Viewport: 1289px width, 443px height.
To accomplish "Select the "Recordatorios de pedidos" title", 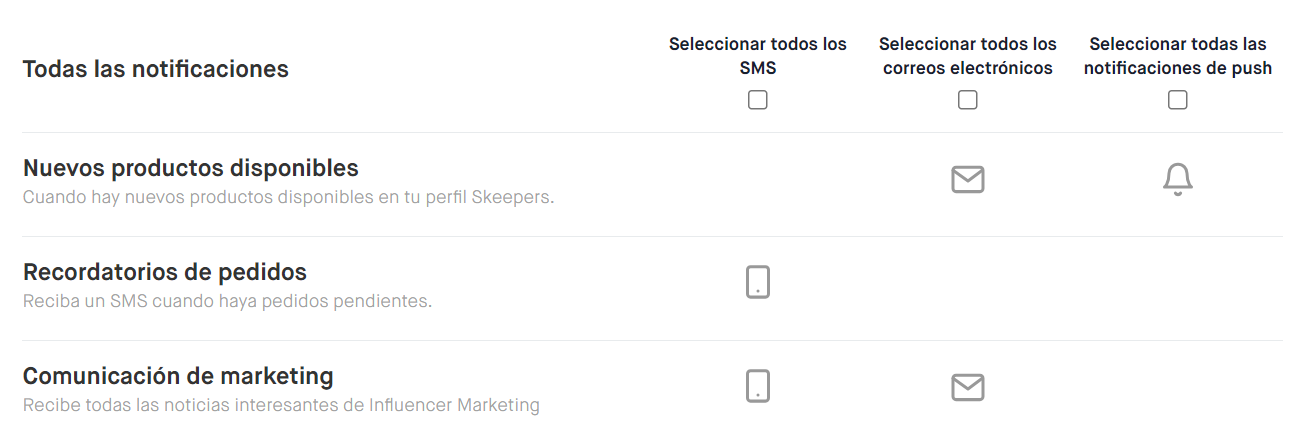I will pos(164,271).
